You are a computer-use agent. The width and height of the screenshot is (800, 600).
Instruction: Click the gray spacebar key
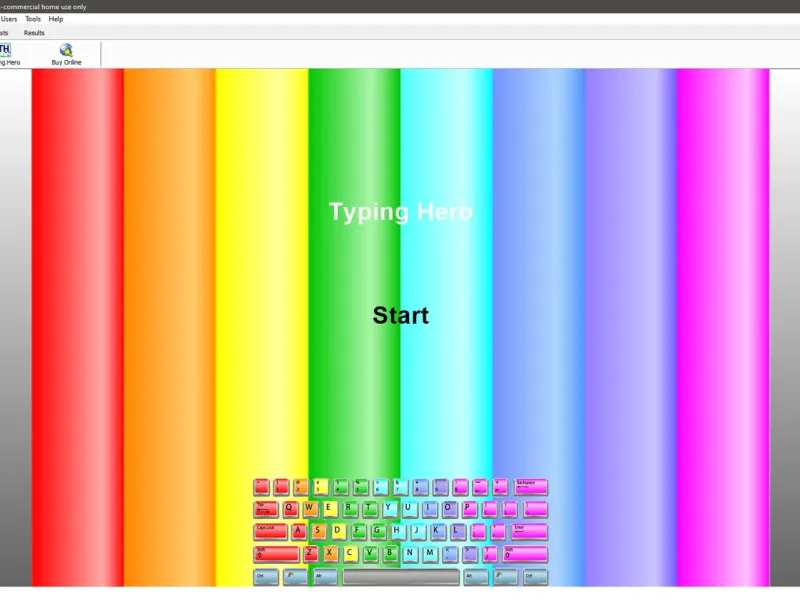coord(401,577)
